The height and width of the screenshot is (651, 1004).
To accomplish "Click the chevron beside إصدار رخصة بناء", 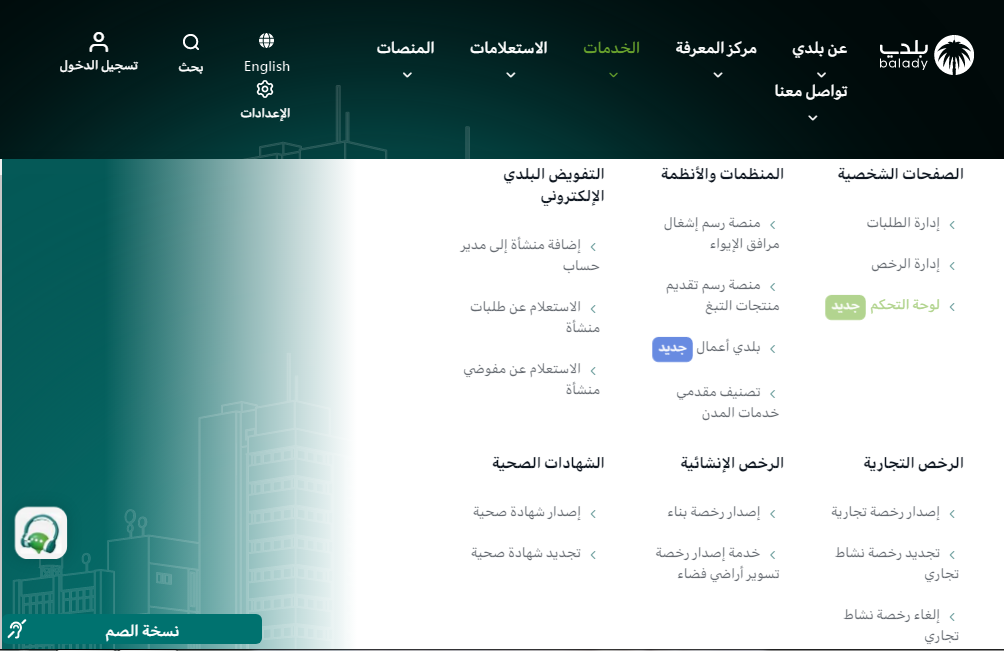I will pos(773,513).
